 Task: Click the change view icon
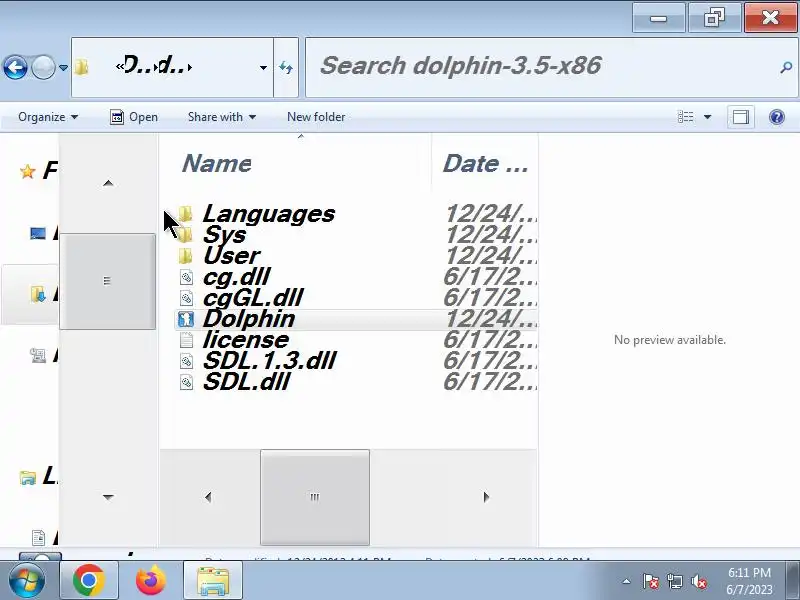pyautogui.click(x=685, y=117)
